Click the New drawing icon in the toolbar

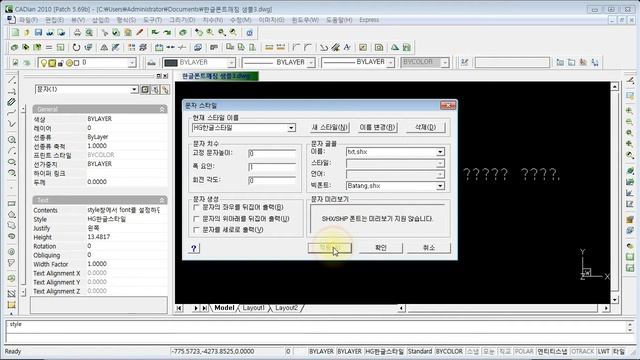pyautogui.click(x=15, y=32)
